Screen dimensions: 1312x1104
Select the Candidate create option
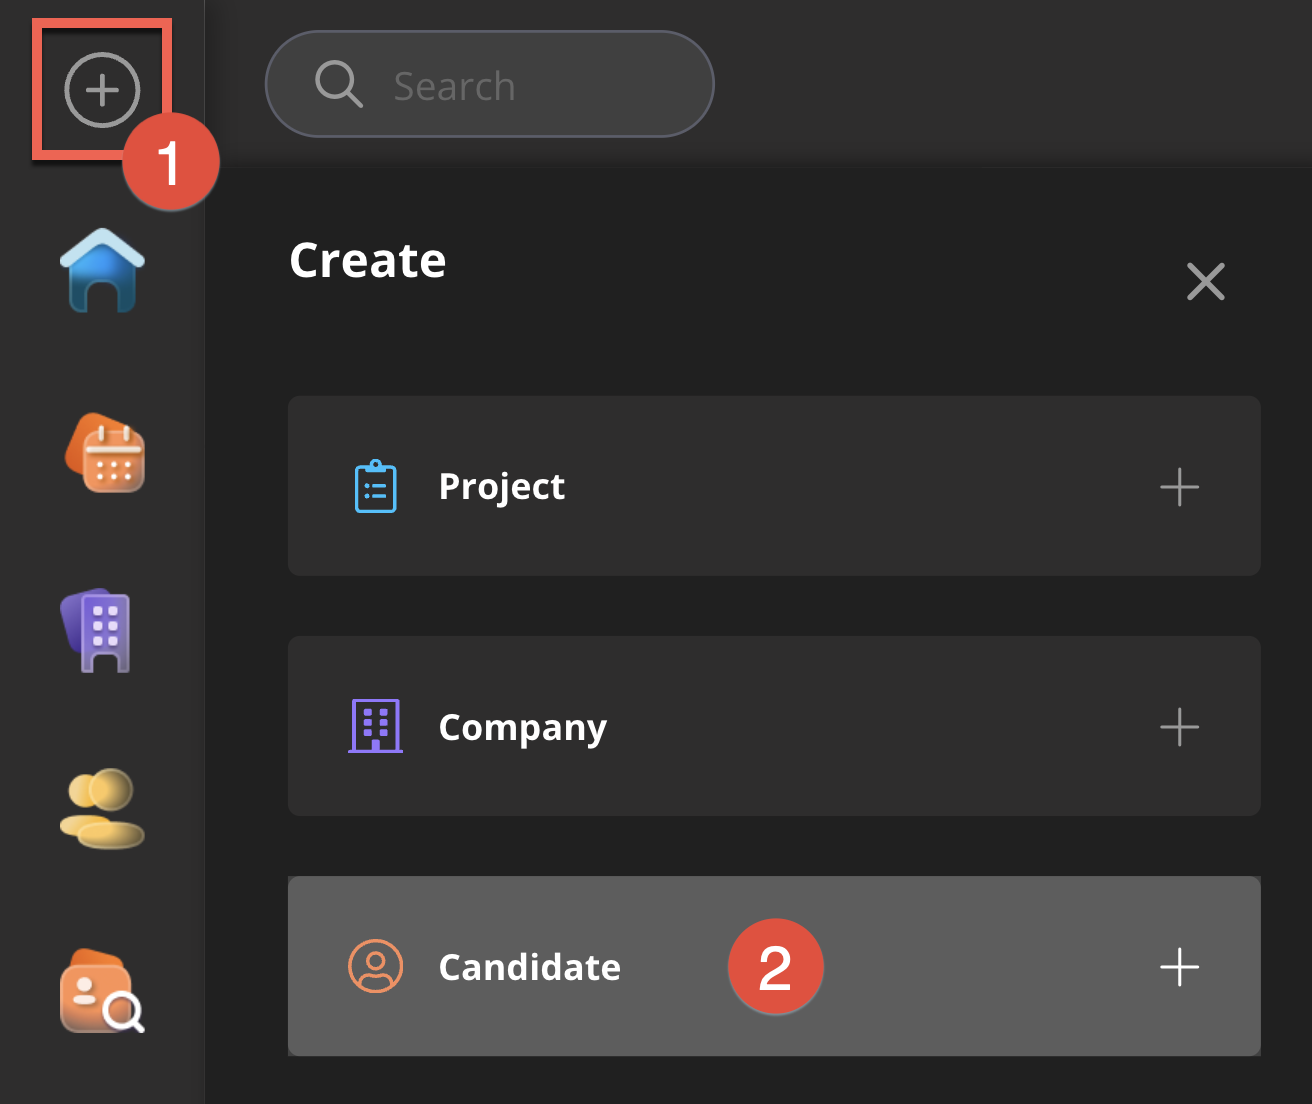point(530,967)
